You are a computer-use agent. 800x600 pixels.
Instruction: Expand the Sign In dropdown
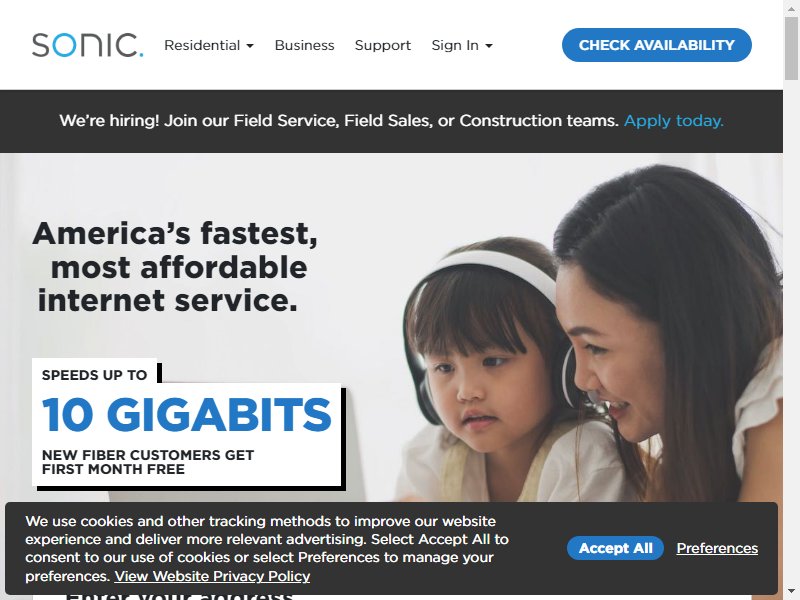tap(462, 45)
